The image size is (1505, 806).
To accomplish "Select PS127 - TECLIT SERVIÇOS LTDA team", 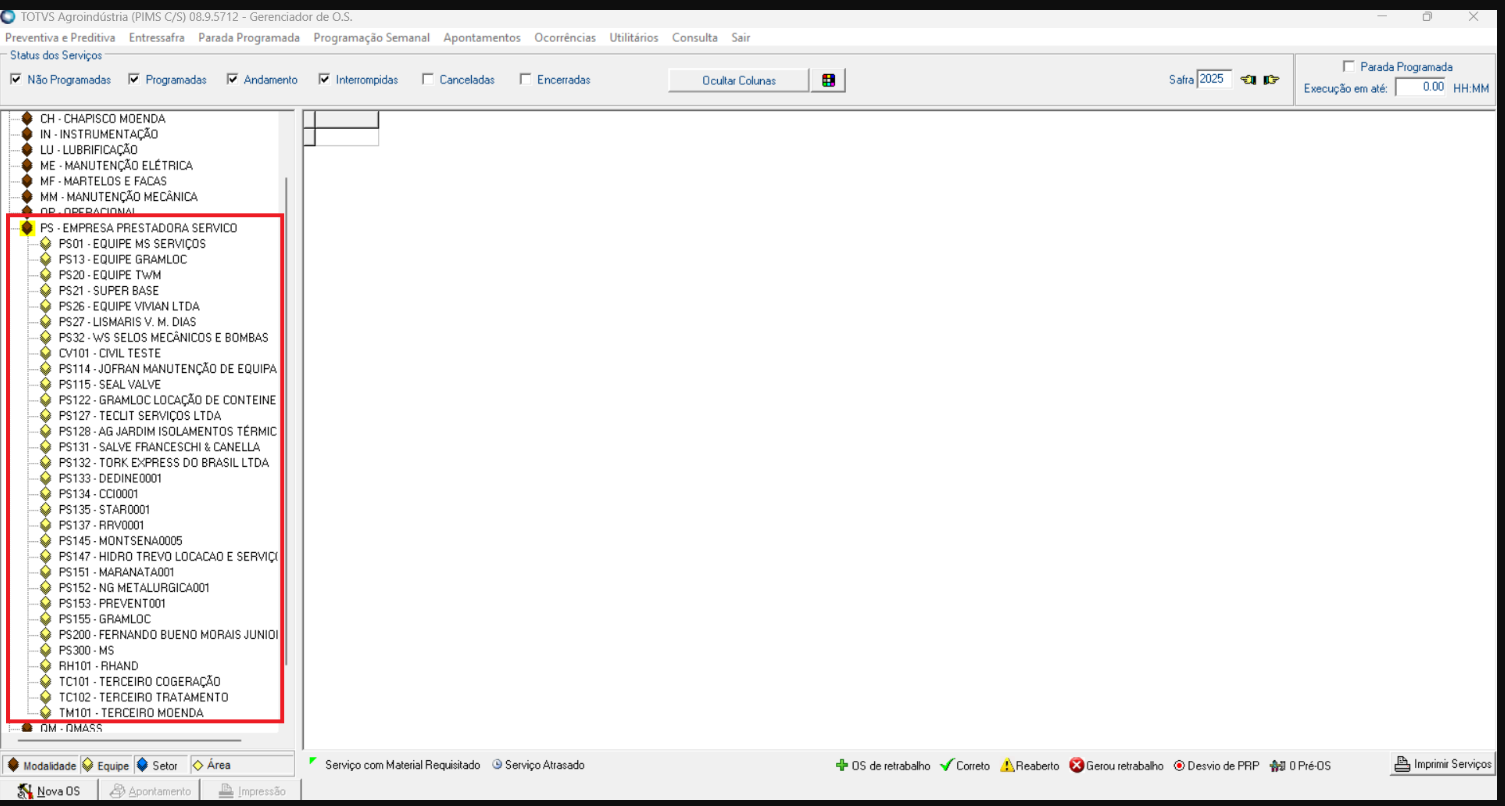I will (140, 416).
